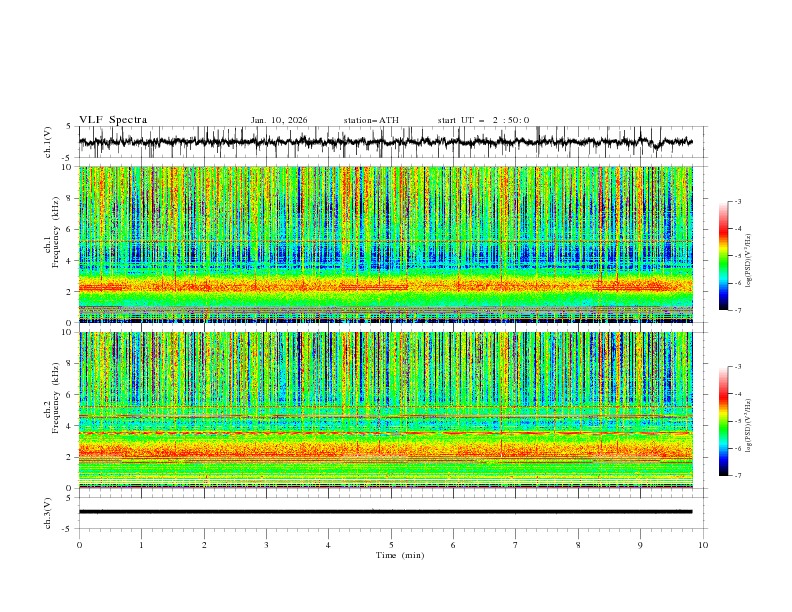Click the ch.2 spectrogram color scale bar
The width and height of the screenshot is (792, 612).
coord(723,421)
